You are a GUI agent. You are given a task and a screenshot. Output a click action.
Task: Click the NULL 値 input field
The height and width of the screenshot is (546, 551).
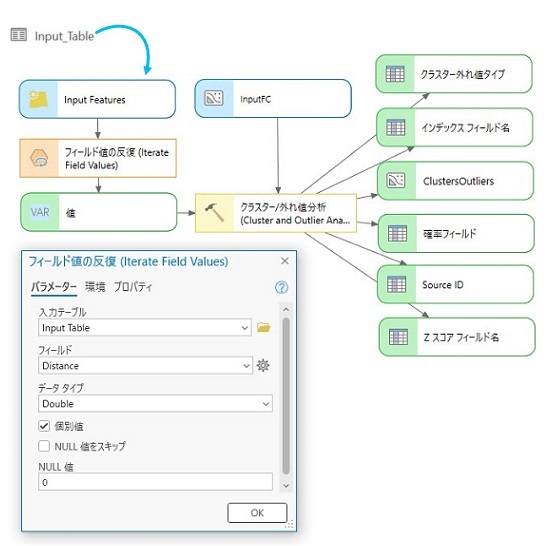pyautogui.click(x=155, y=482)
